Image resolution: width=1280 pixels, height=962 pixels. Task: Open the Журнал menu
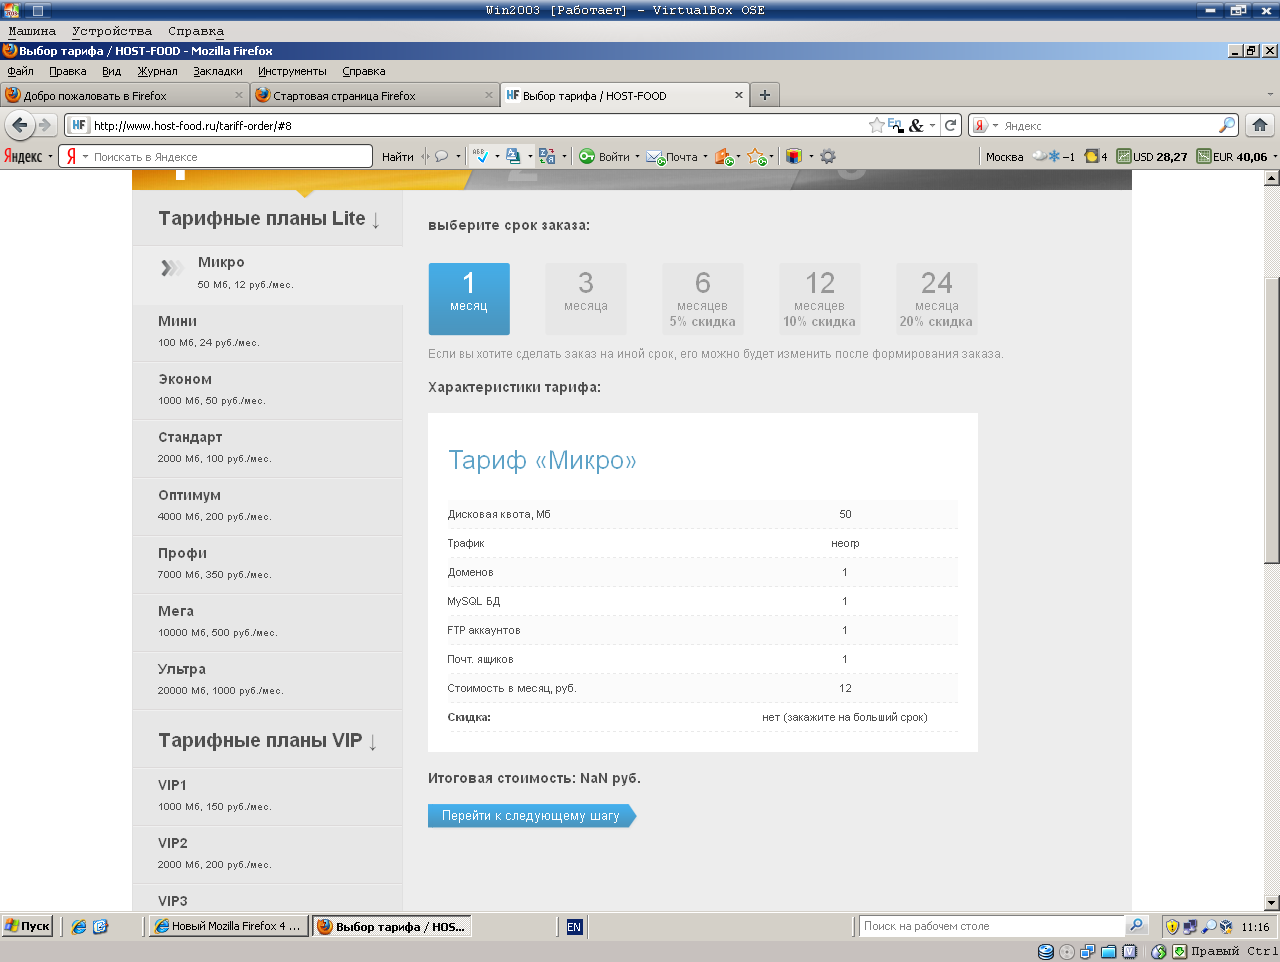pos(157,71)
